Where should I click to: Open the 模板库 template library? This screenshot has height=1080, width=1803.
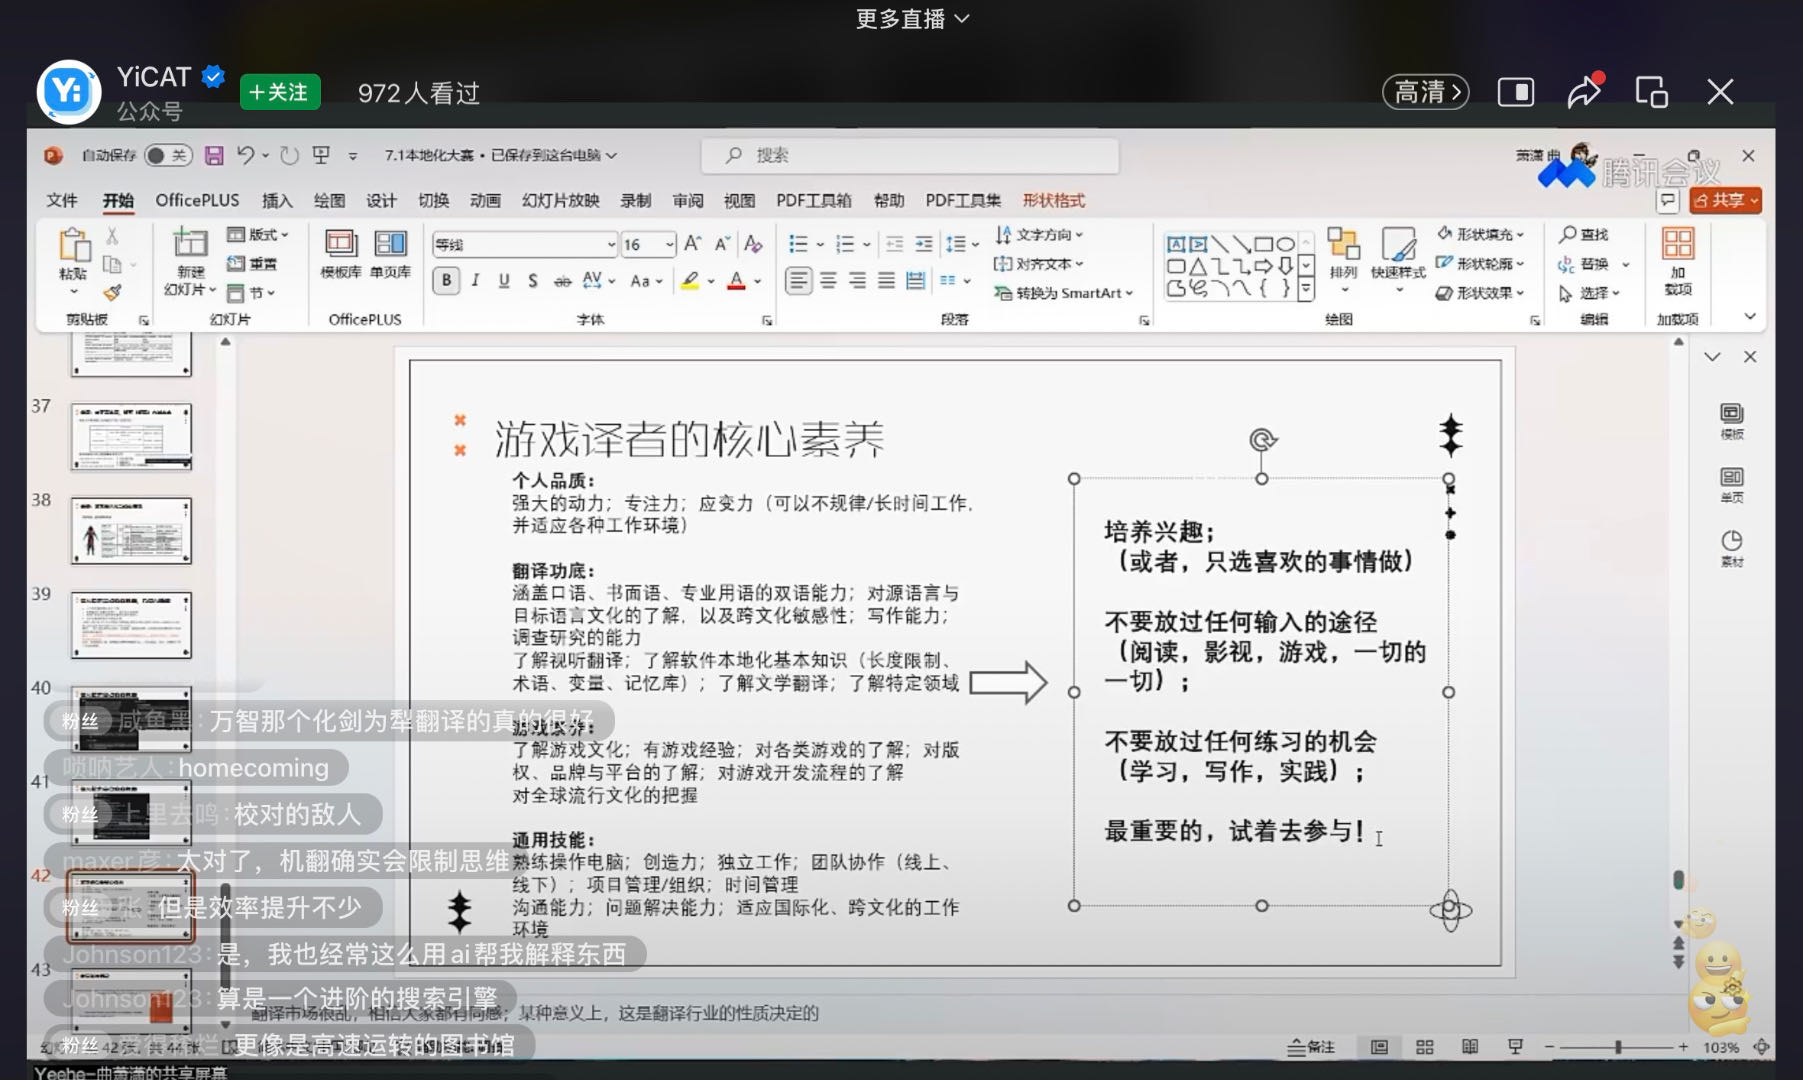pyautogui.click(x=340, y=253)
